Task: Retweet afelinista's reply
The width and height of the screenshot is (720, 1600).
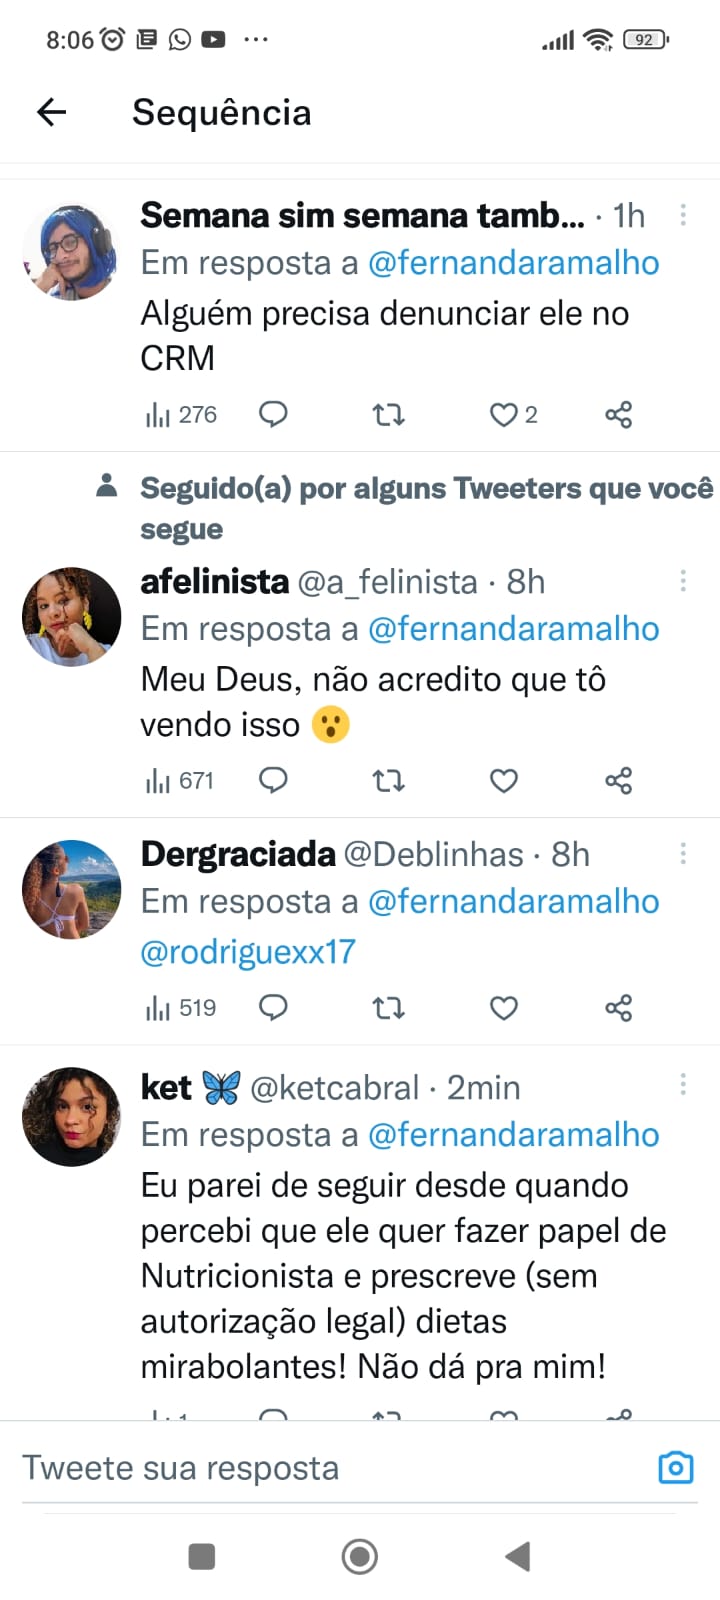Action: (x=388, y=781)
